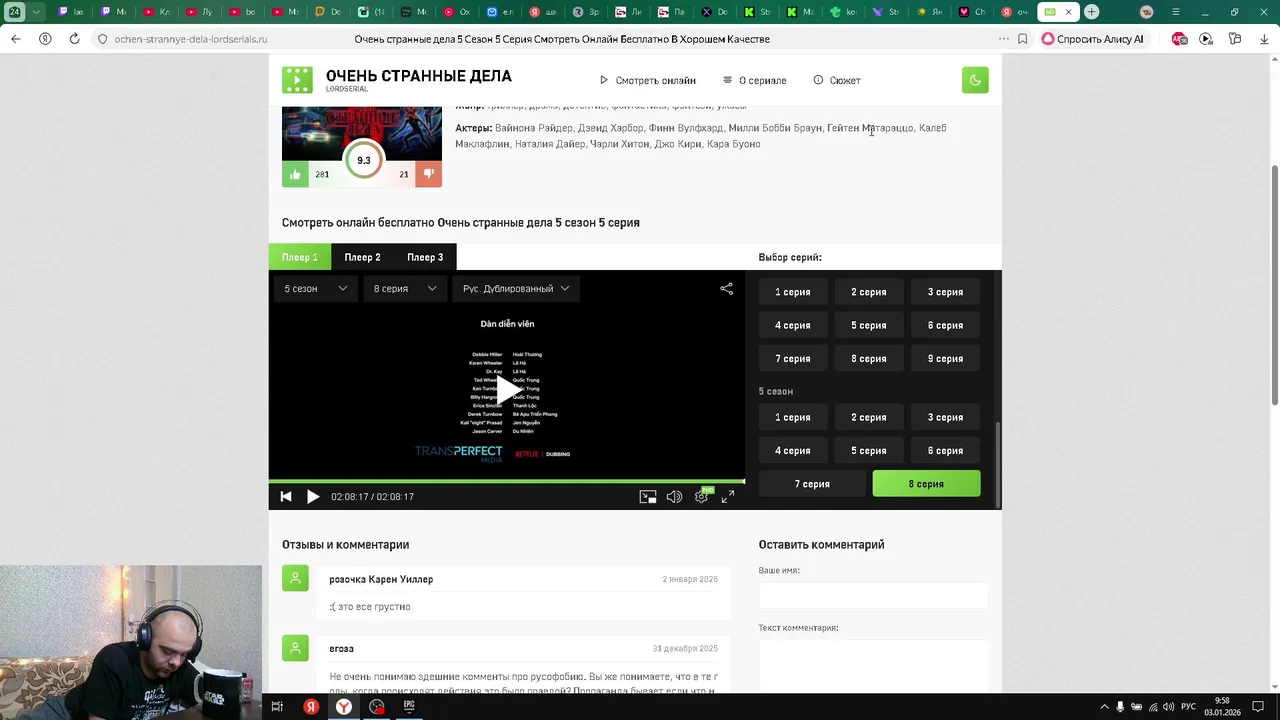
Task: Click avatar of commenter розочка Карен Уиллер
Action: click(x=295, y=578)
